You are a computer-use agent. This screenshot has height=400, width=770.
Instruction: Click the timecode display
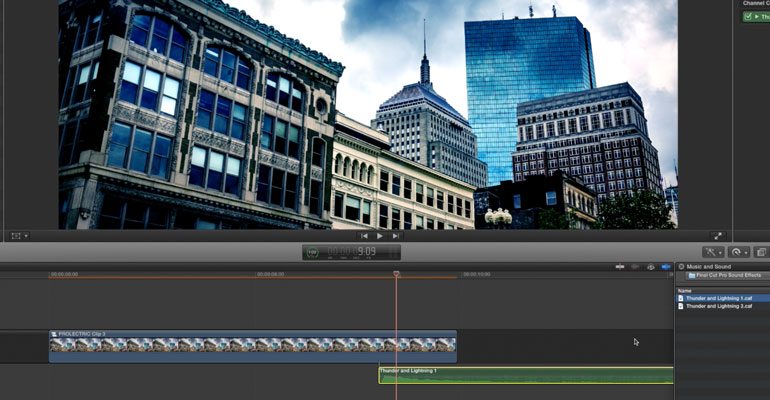352,253
